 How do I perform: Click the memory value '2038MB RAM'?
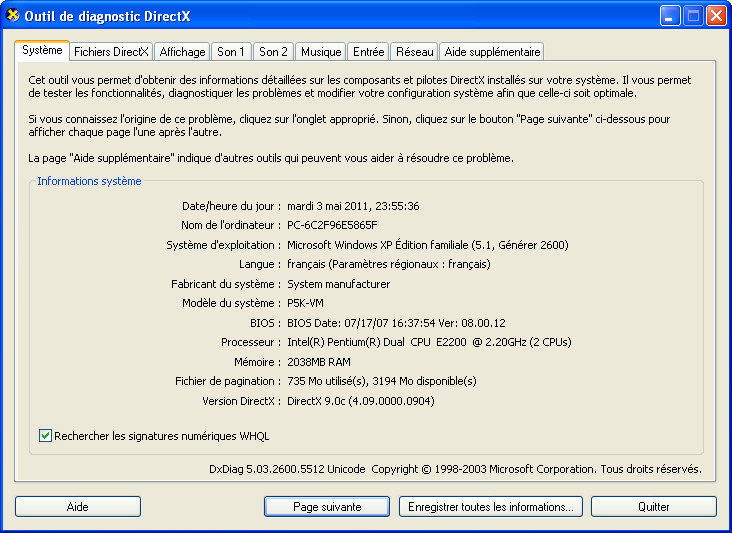[x=319, y=362]
